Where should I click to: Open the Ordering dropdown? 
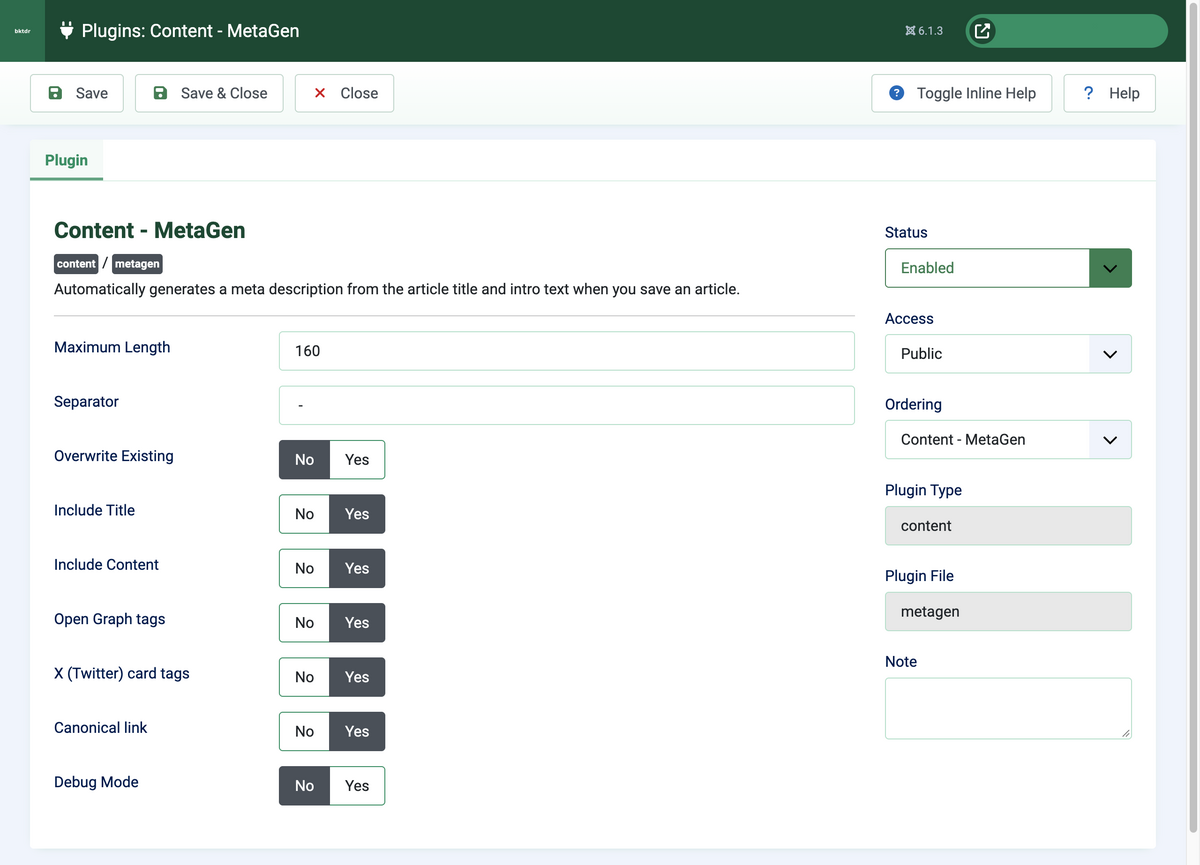[x=1008, y=440]
